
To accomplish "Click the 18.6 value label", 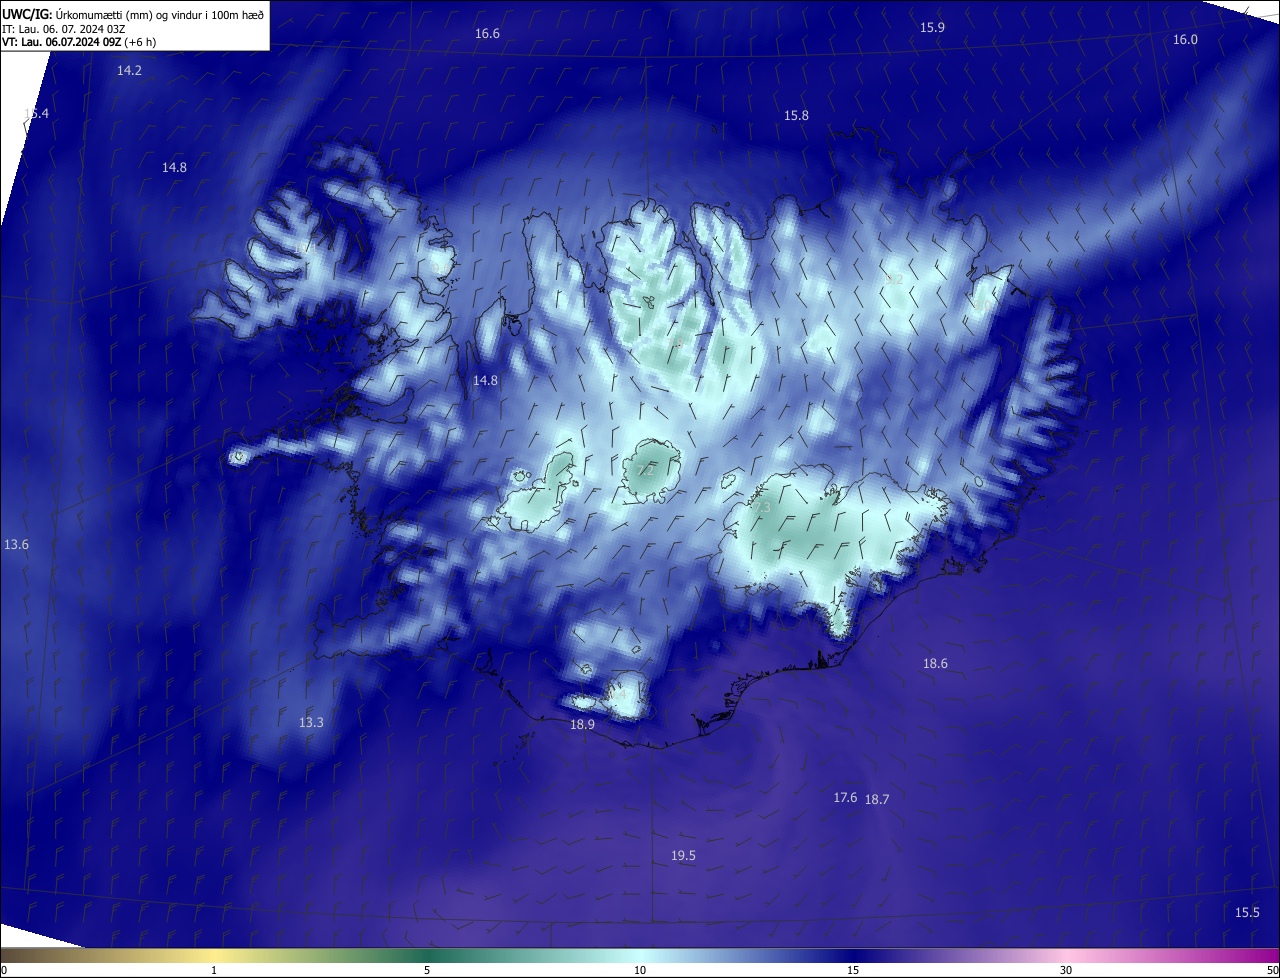I will (935, 664).
